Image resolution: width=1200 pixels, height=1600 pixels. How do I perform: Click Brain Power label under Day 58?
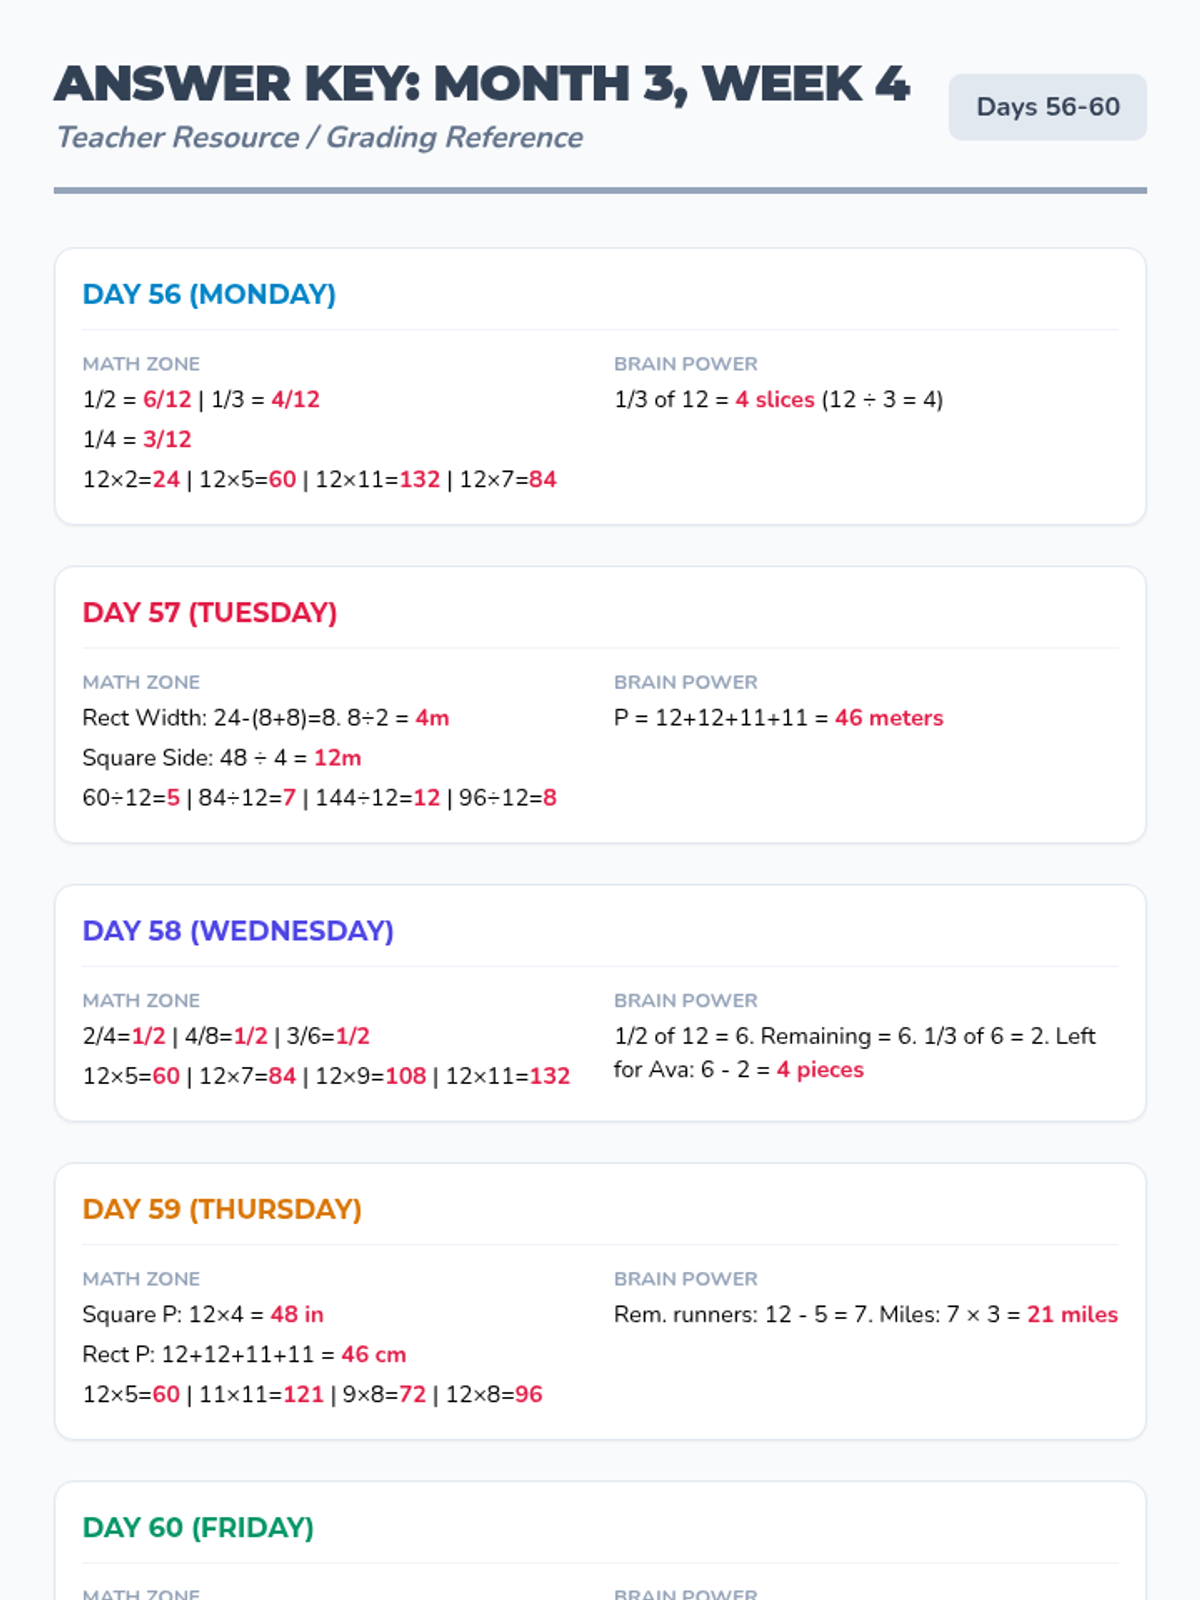pos(686,1000)
